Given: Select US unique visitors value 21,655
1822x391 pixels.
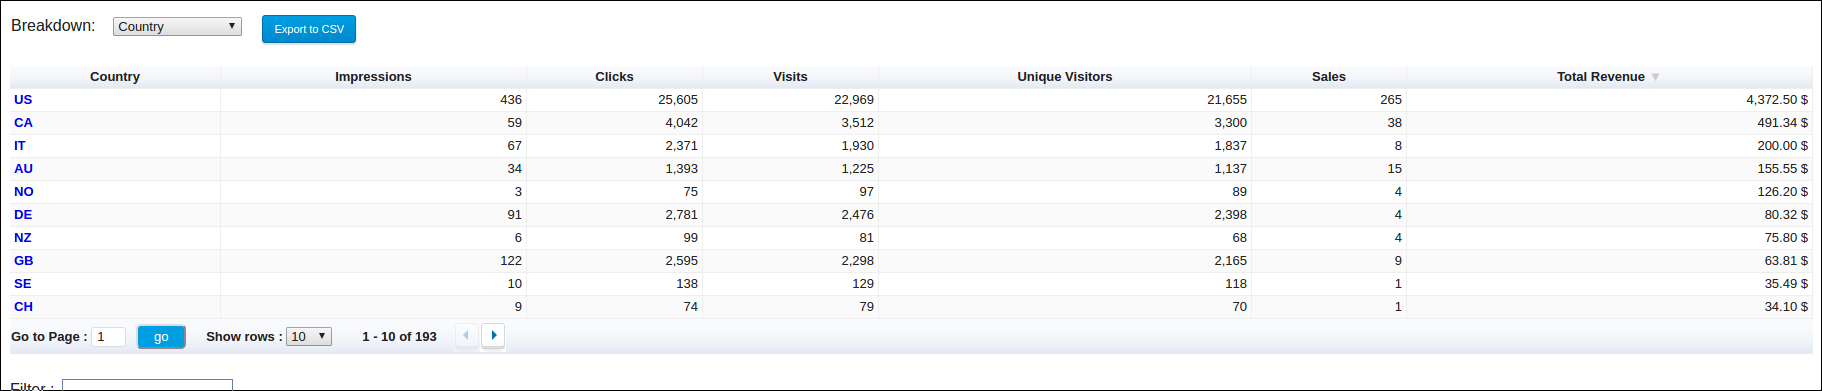Looking at the screenshot, I should [x=1227, y=100].
